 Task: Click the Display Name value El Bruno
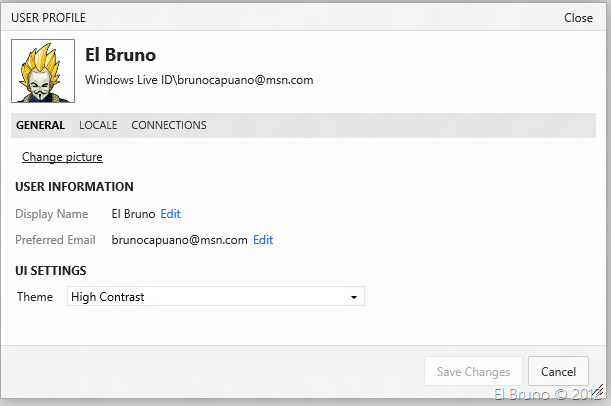[x=133, y=214]
